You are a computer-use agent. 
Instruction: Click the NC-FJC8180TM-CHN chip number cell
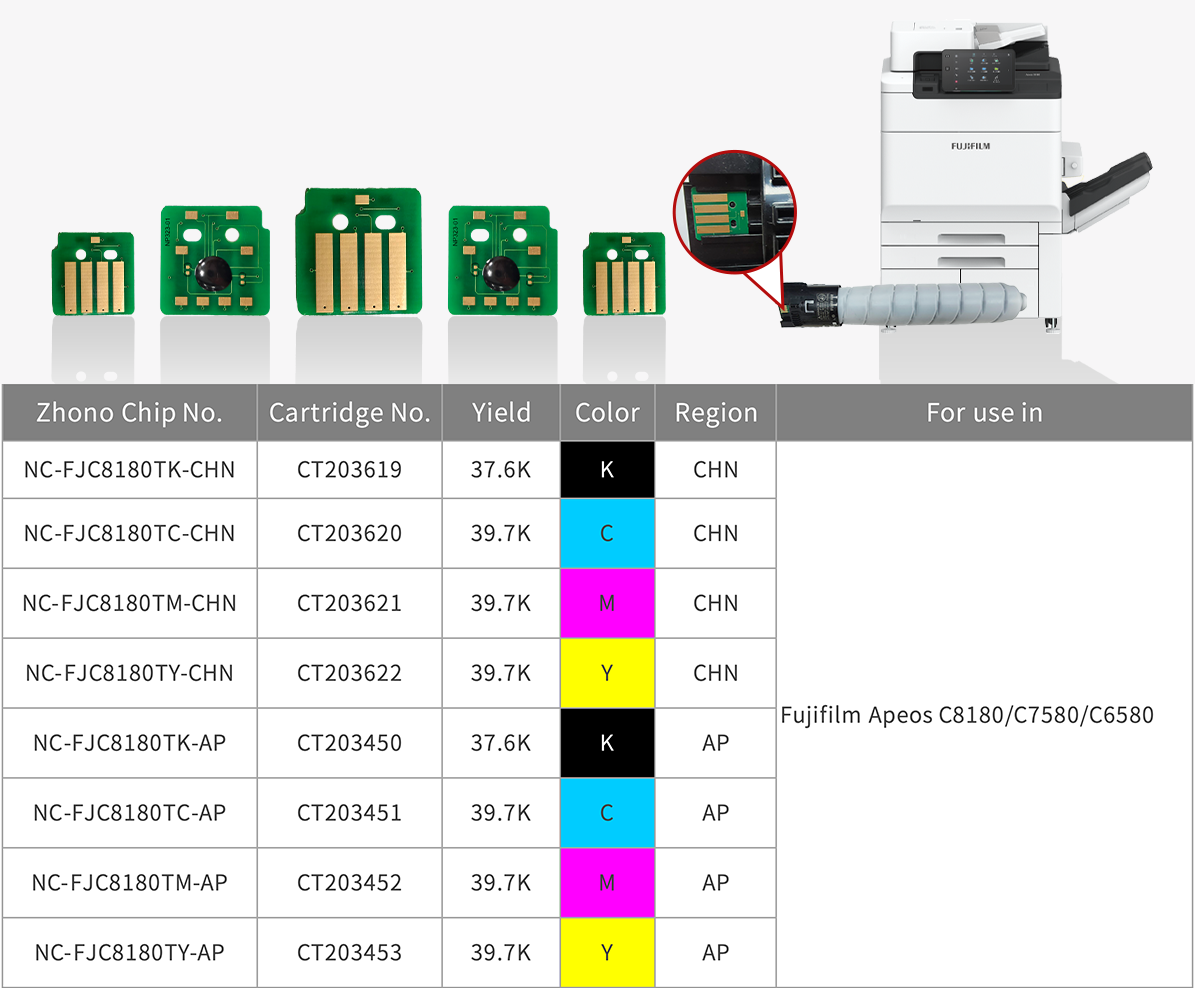[x=130, y=603]
